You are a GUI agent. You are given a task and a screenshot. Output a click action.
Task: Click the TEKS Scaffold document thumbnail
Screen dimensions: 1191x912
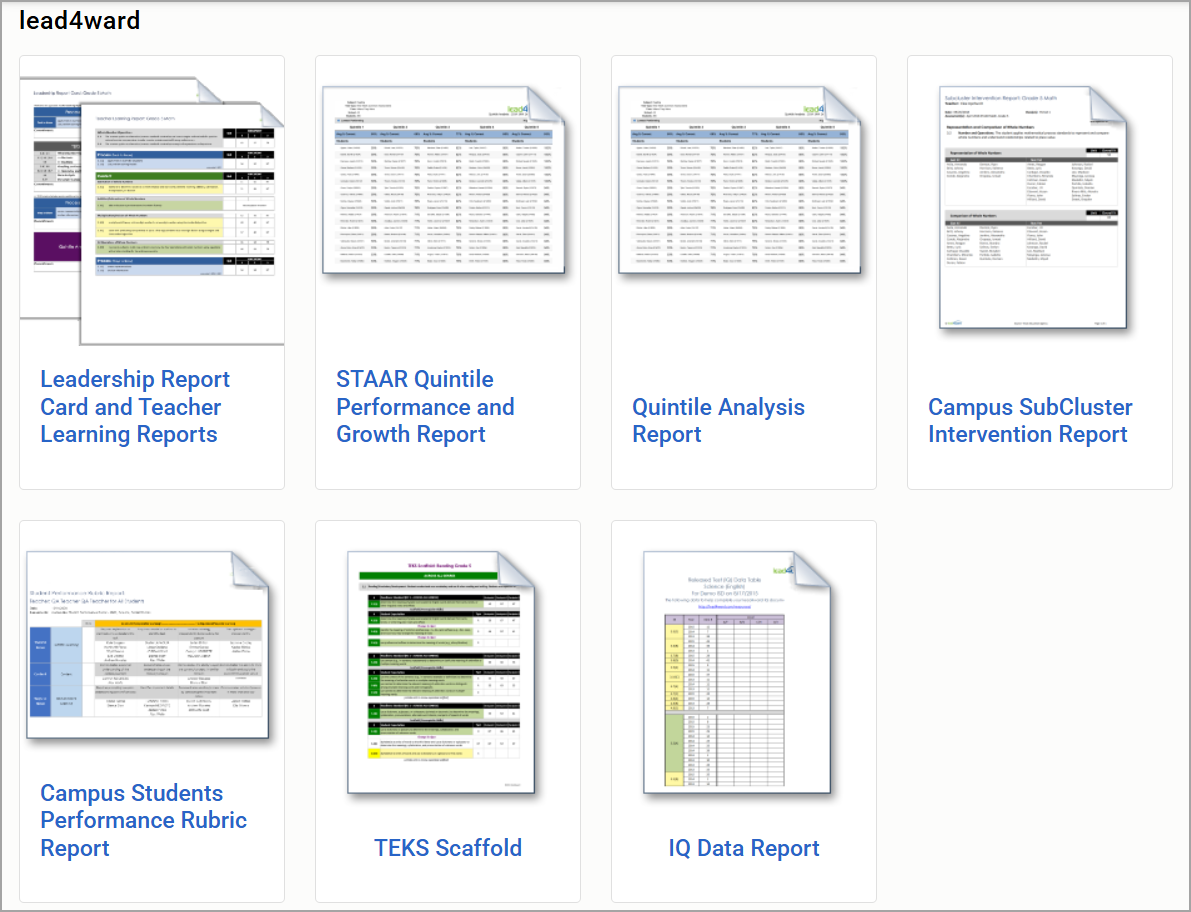pos(441,673)
